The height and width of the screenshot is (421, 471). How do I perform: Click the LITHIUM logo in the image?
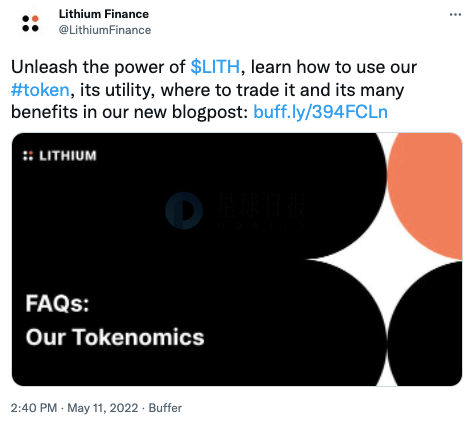pyautogui.click(x=60, y=156)
